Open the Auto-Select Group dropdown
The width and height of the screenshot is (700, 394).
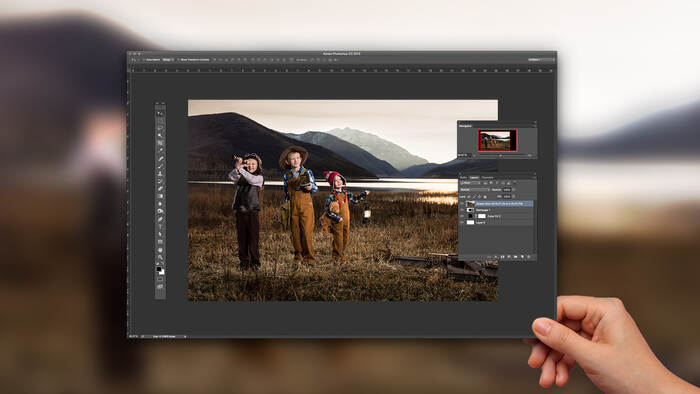167,59
